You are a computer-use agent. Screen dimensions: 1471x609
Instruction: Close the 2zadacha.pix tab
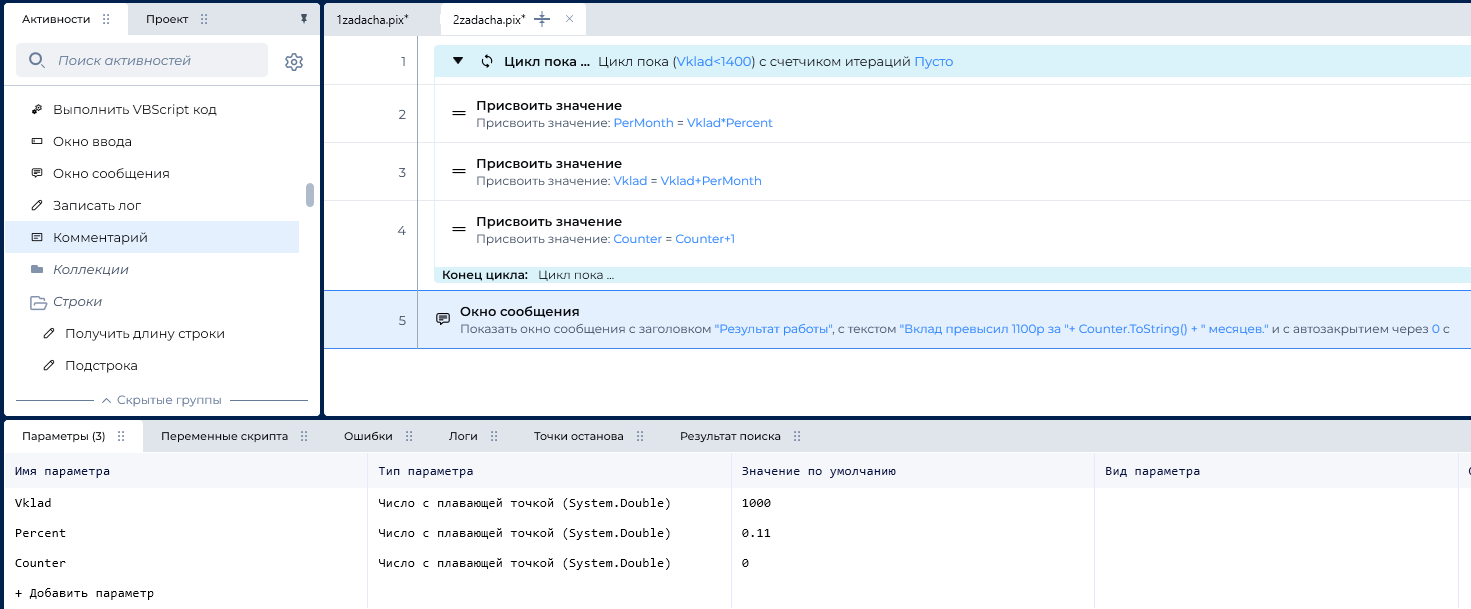(569, 19)
